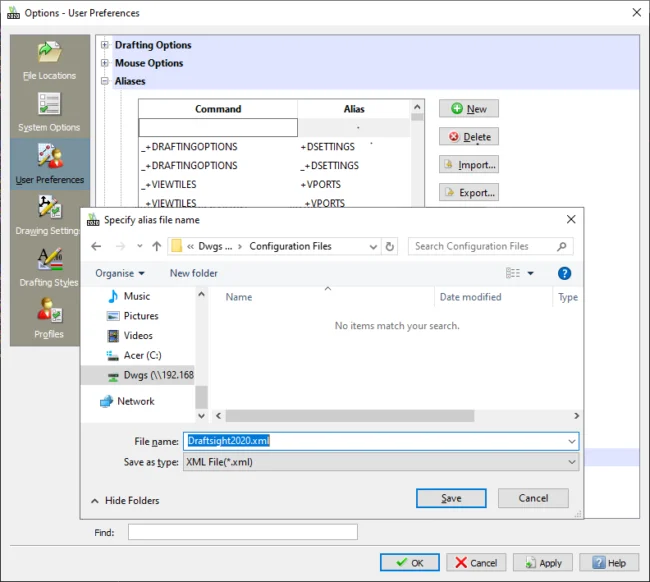This screenshot has height=582, width=650.
Task: Click the Save button
Action: [x=451, y=498]
